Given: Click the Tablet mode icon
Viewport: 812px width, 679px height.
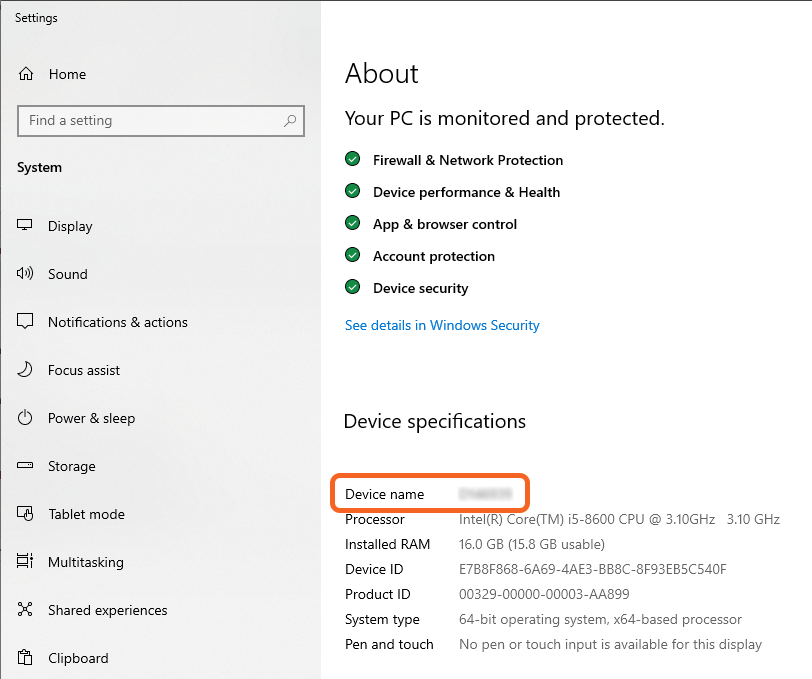Looking at the screenshot, I should click(26, 514).
